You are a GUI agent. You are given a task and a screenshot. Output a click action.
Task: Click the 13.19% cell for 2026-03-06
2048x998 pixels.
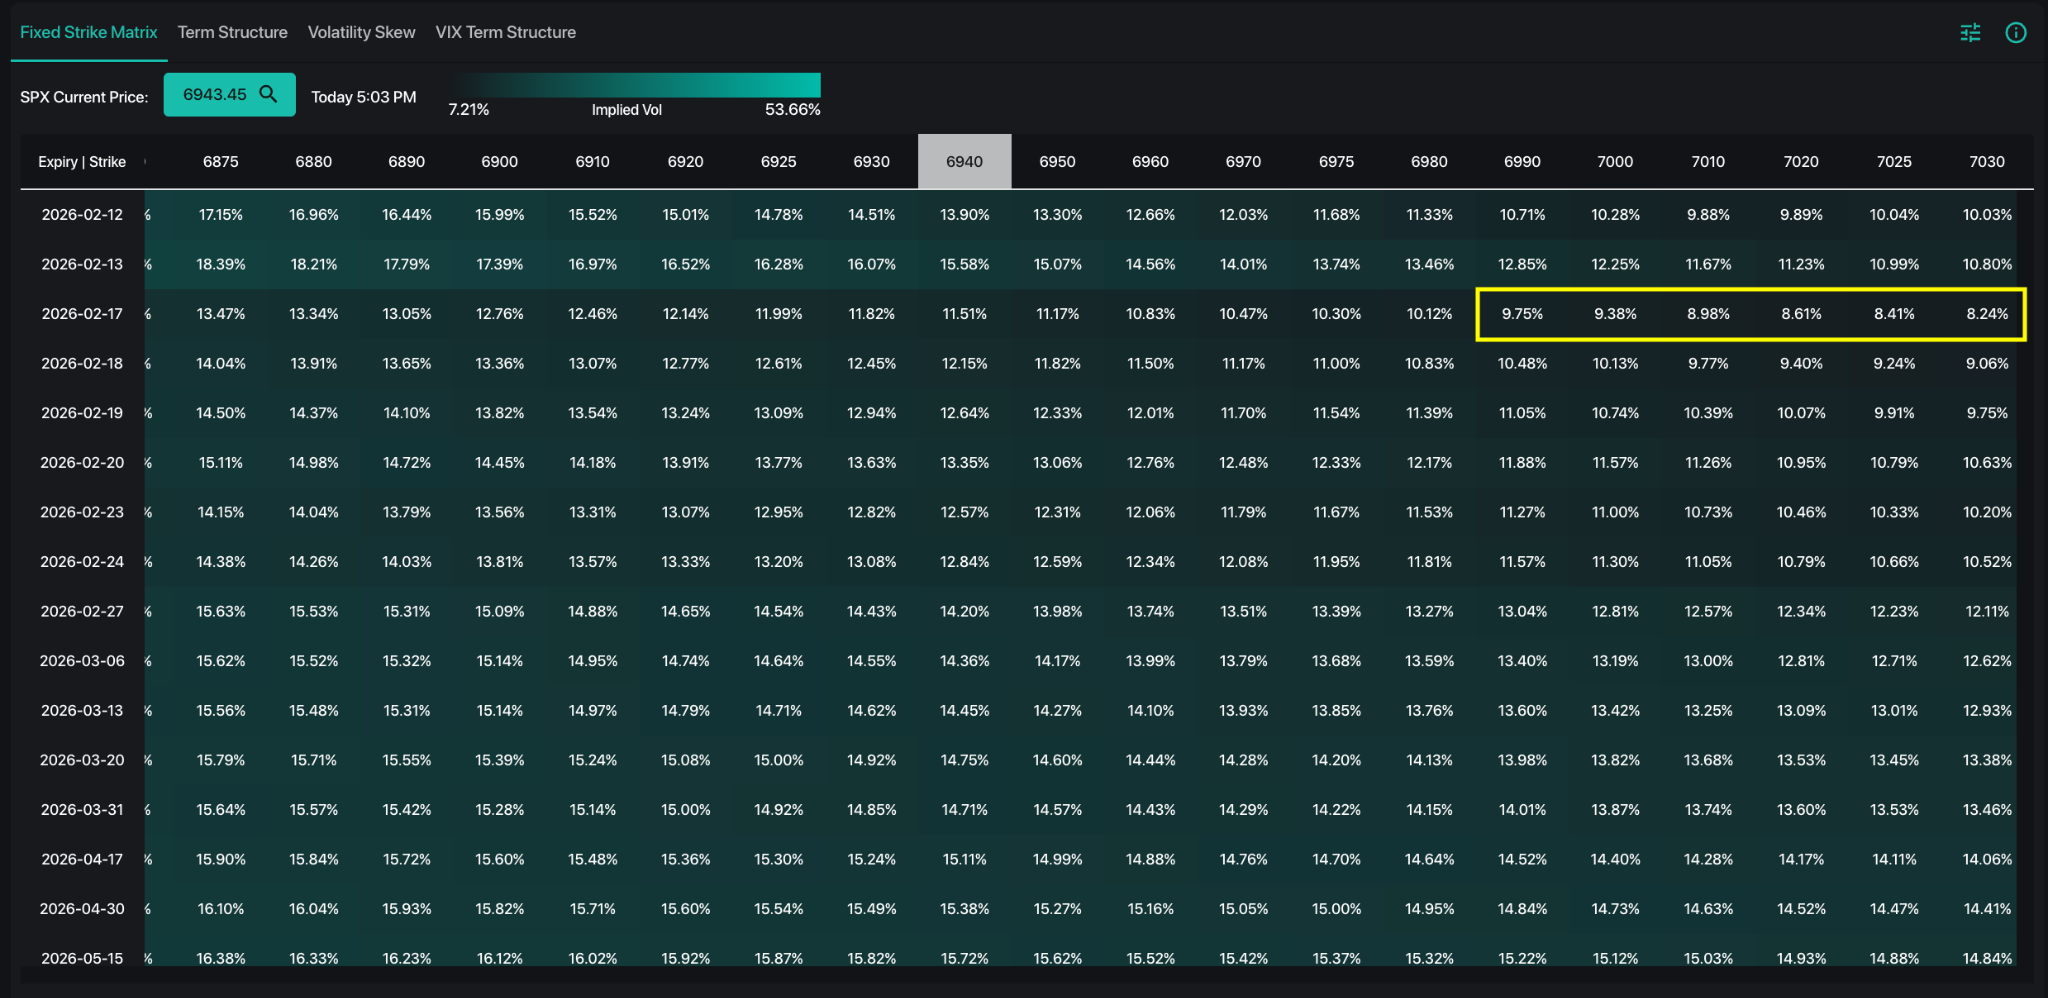(x=1615, y=661)
